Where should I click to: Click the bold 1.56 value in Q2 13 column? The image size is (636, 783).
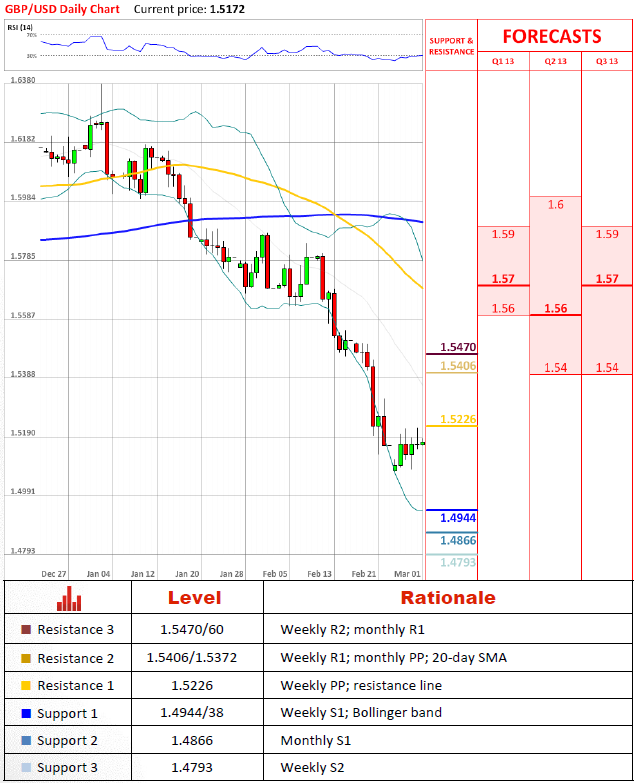(x=556, y=308)
